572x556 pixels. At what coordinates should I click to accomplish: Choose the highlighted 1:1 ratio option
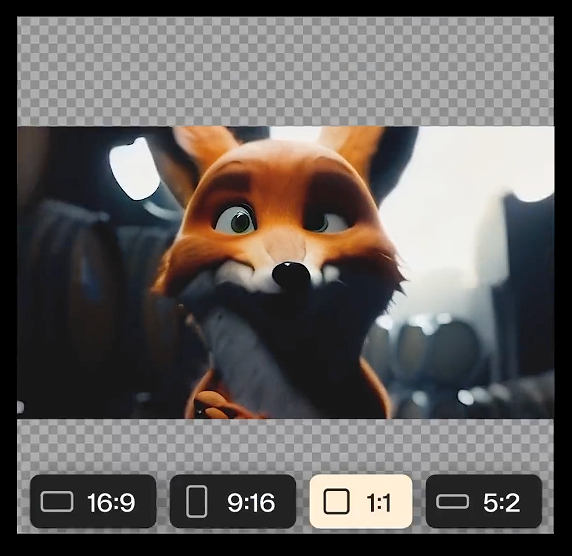click(x=361, y=501)
